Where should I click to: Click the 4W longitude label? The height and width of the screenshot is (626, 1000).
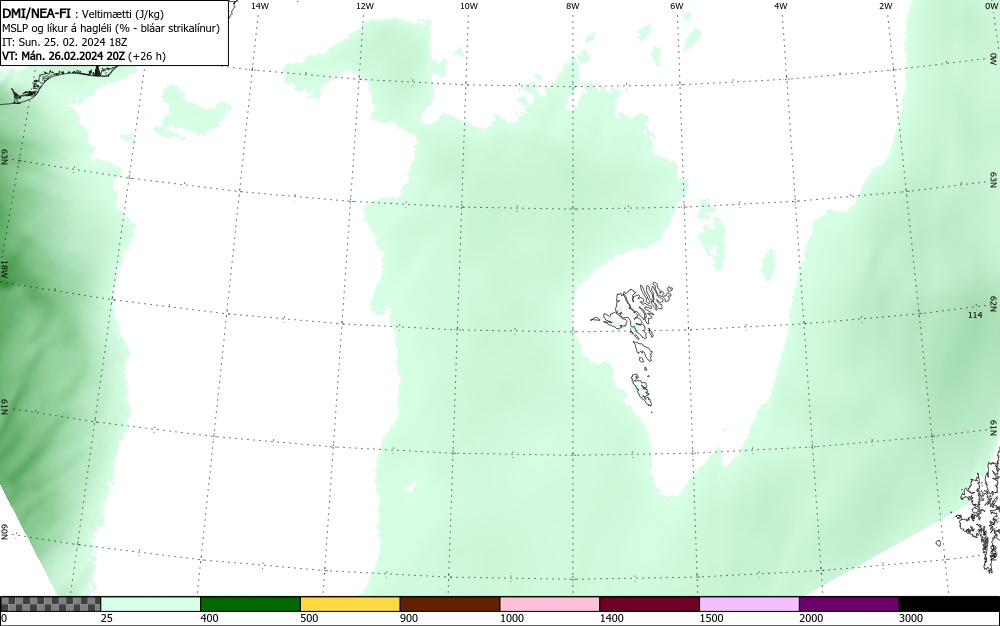[781, 6]
